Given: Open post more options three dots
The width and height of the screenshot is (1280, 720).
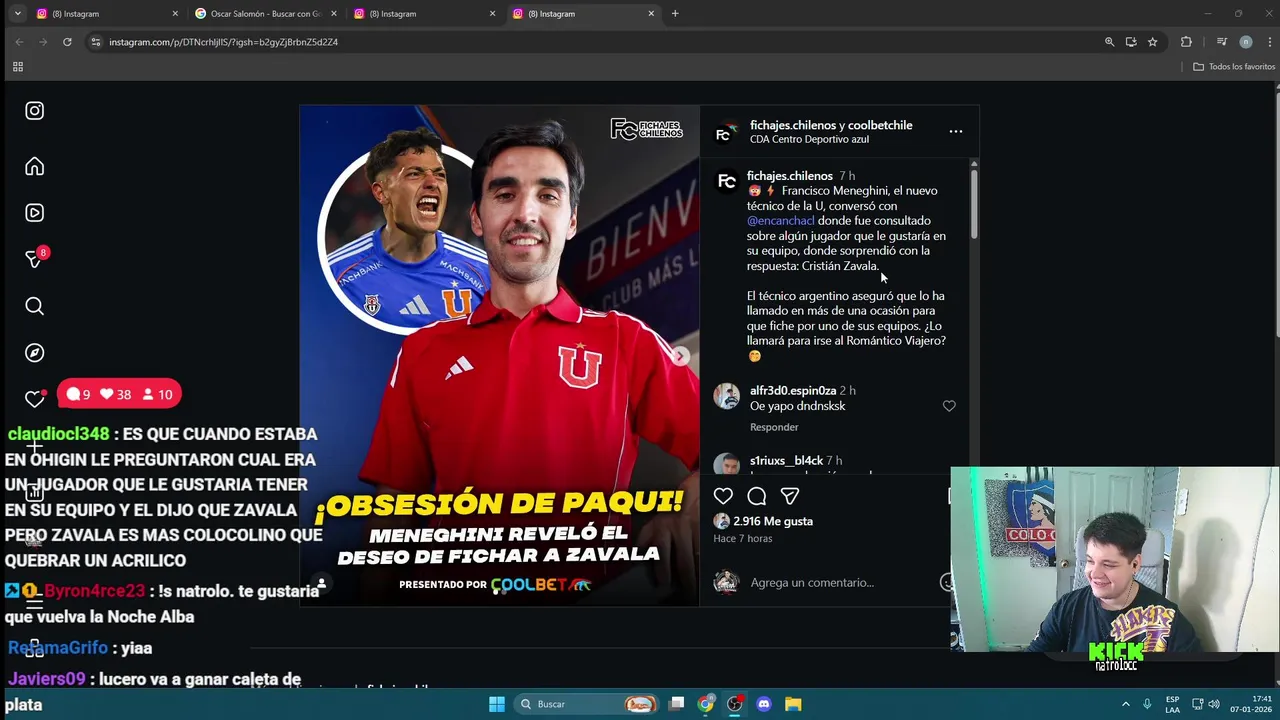Looking at the screenshot, I should [956, 131].
